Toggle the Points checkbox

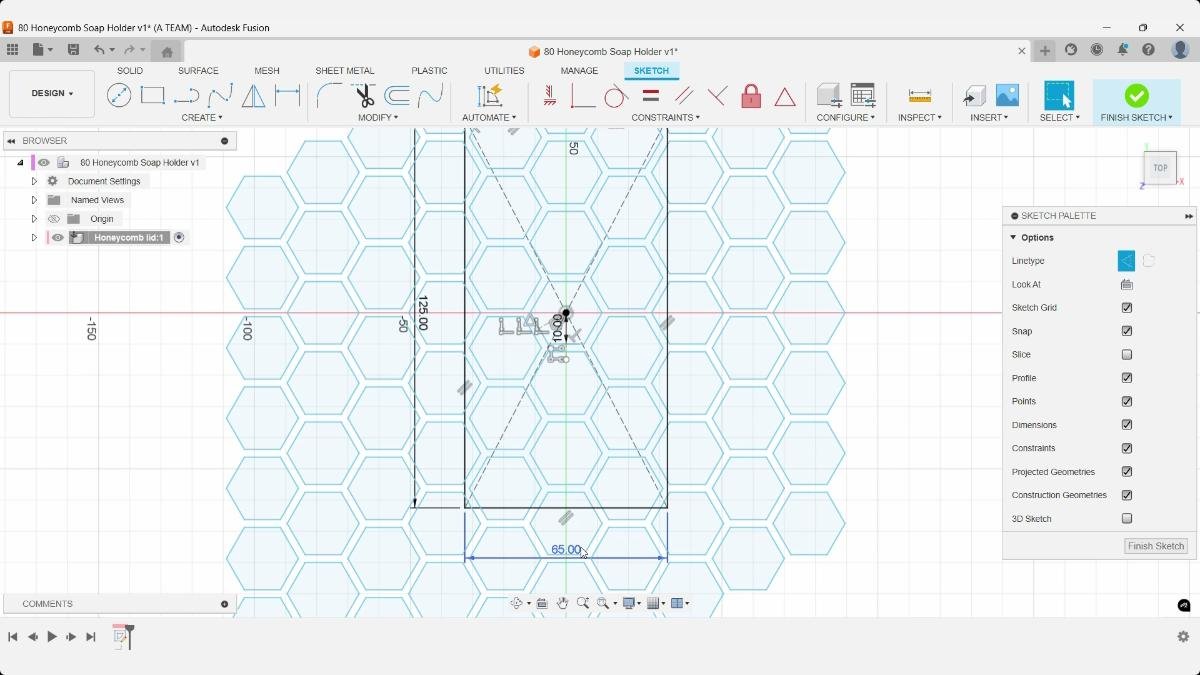(1127, 401)
